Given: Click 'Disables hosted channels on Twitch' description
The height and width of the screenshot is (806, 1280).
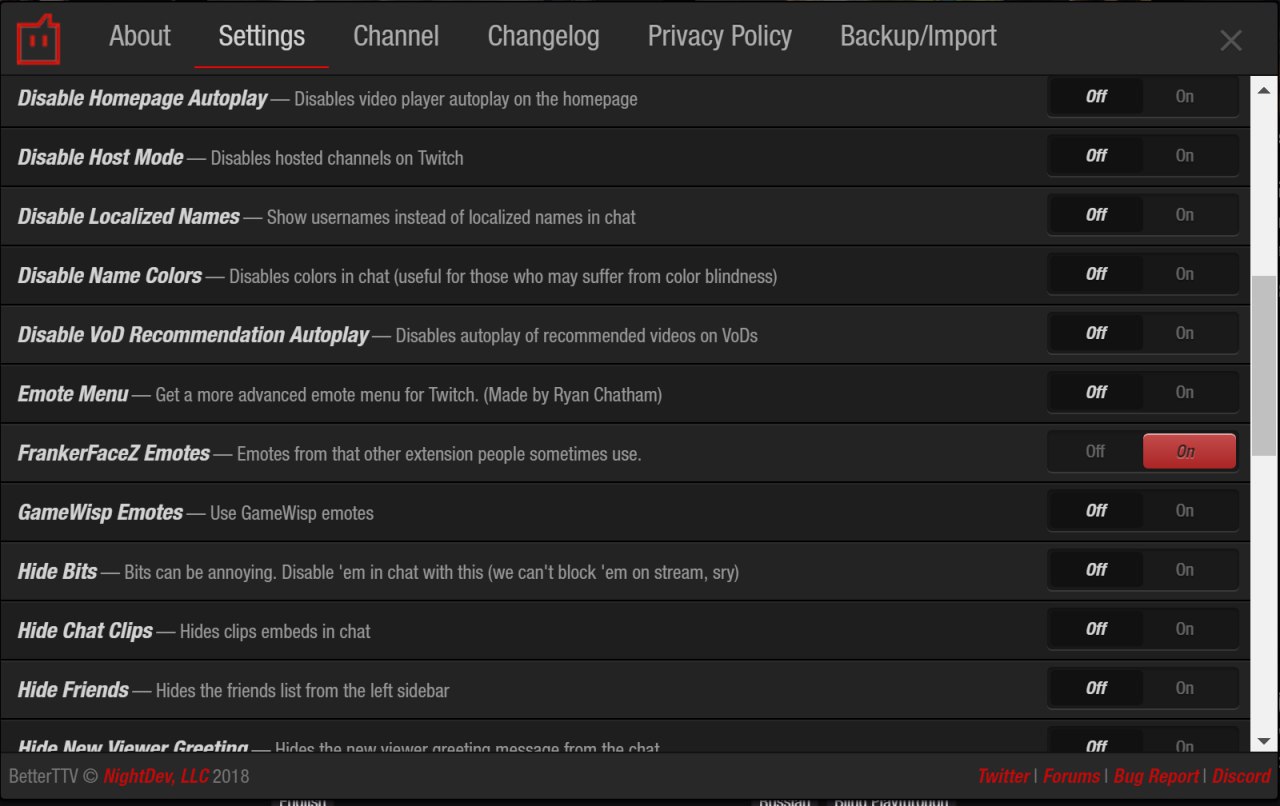Looking at the screenshot, I should [x=337, y=158].
